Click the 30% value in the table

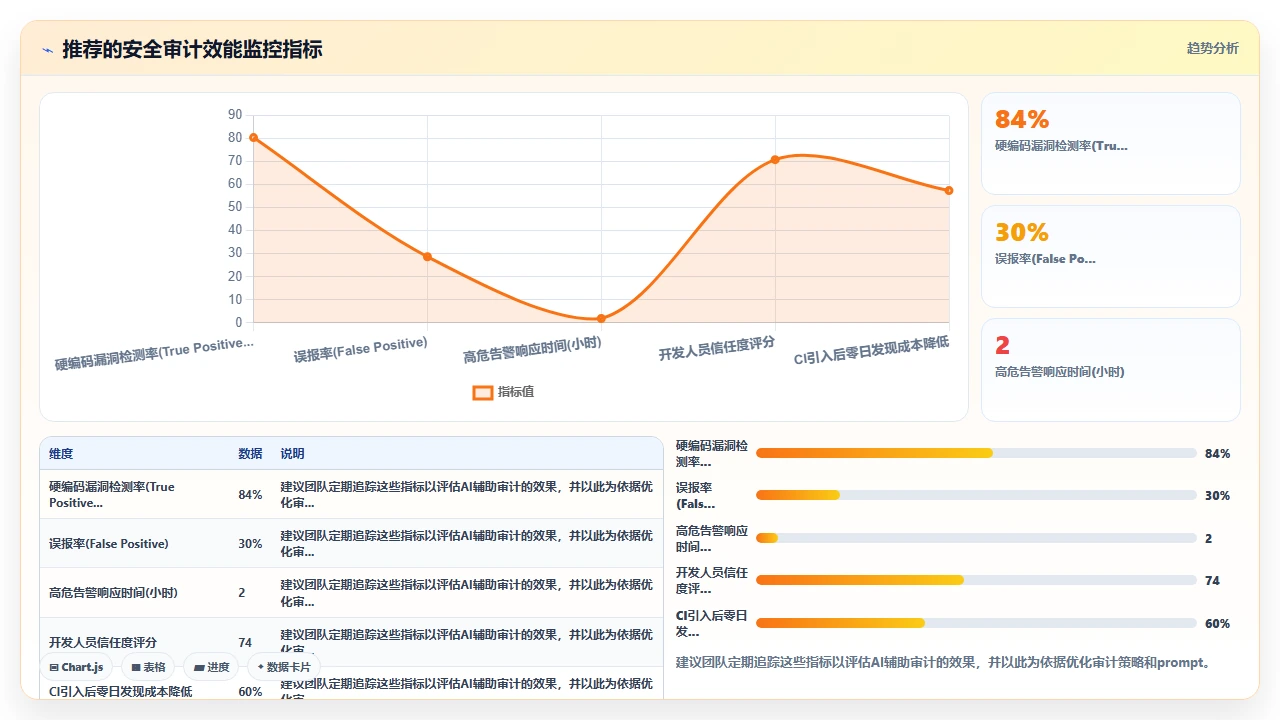[250, 544]
